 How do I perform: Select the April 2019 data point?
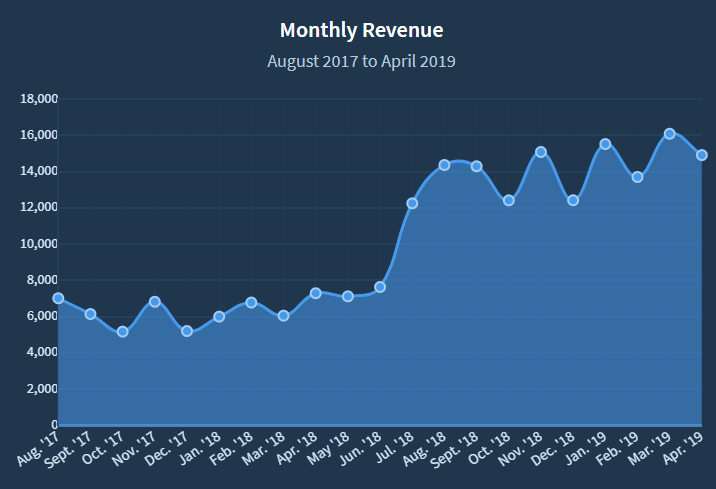tap(702, 155)
